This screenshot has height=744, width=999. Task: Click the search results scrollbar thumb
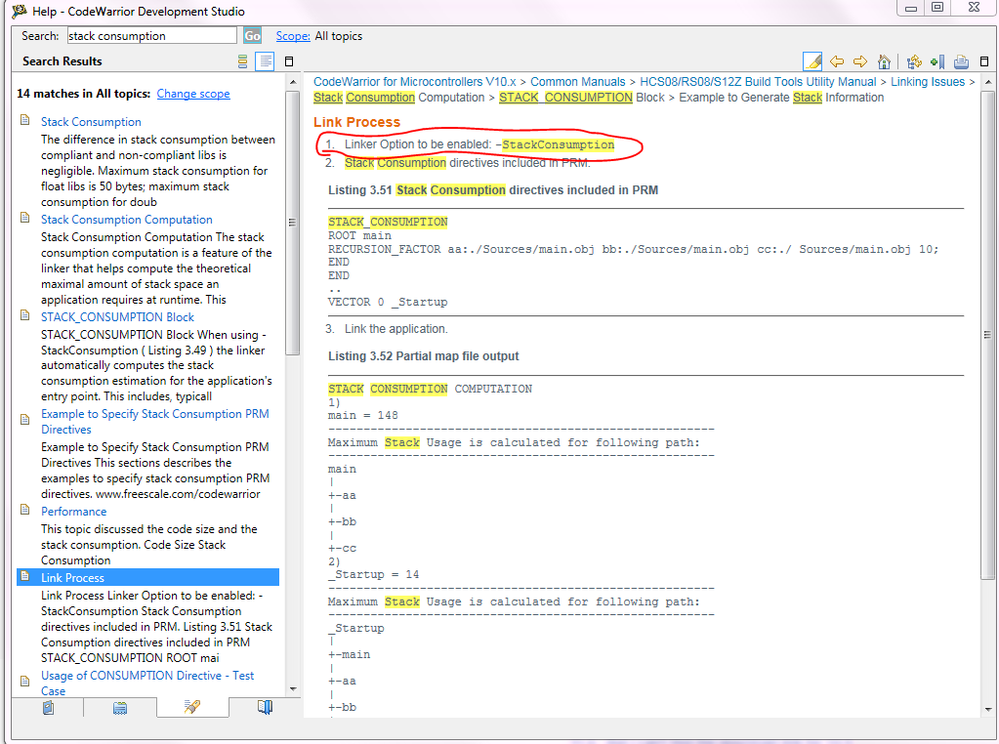292,222
